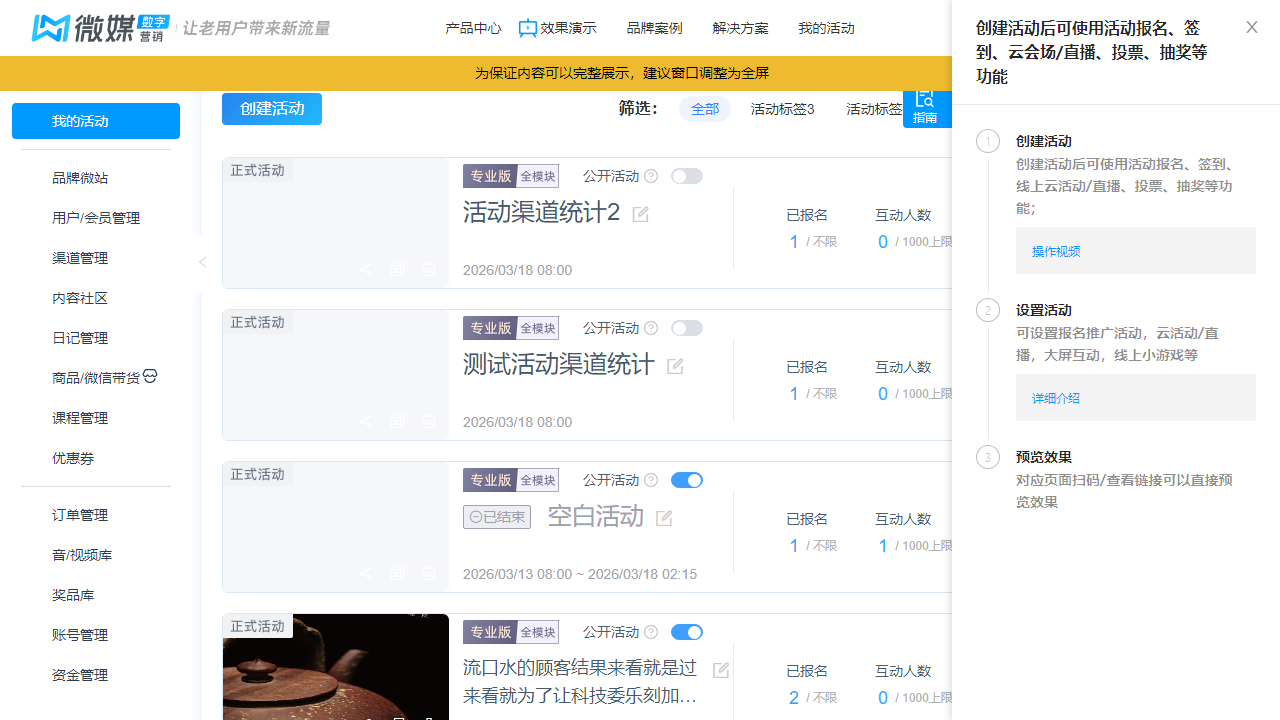
Task: Edit the 活动渠道统计2 title via pencil icon
Action: click(x=639, y=214)
